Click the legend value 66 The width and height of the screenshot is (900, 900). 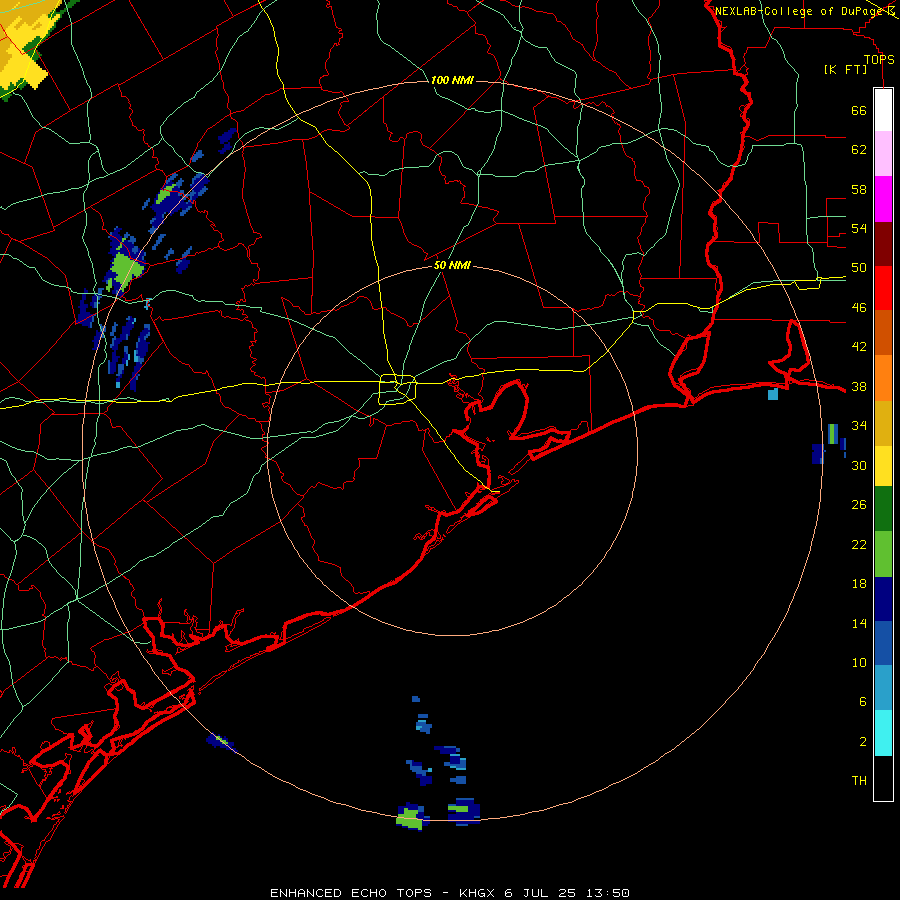[859, 110]
